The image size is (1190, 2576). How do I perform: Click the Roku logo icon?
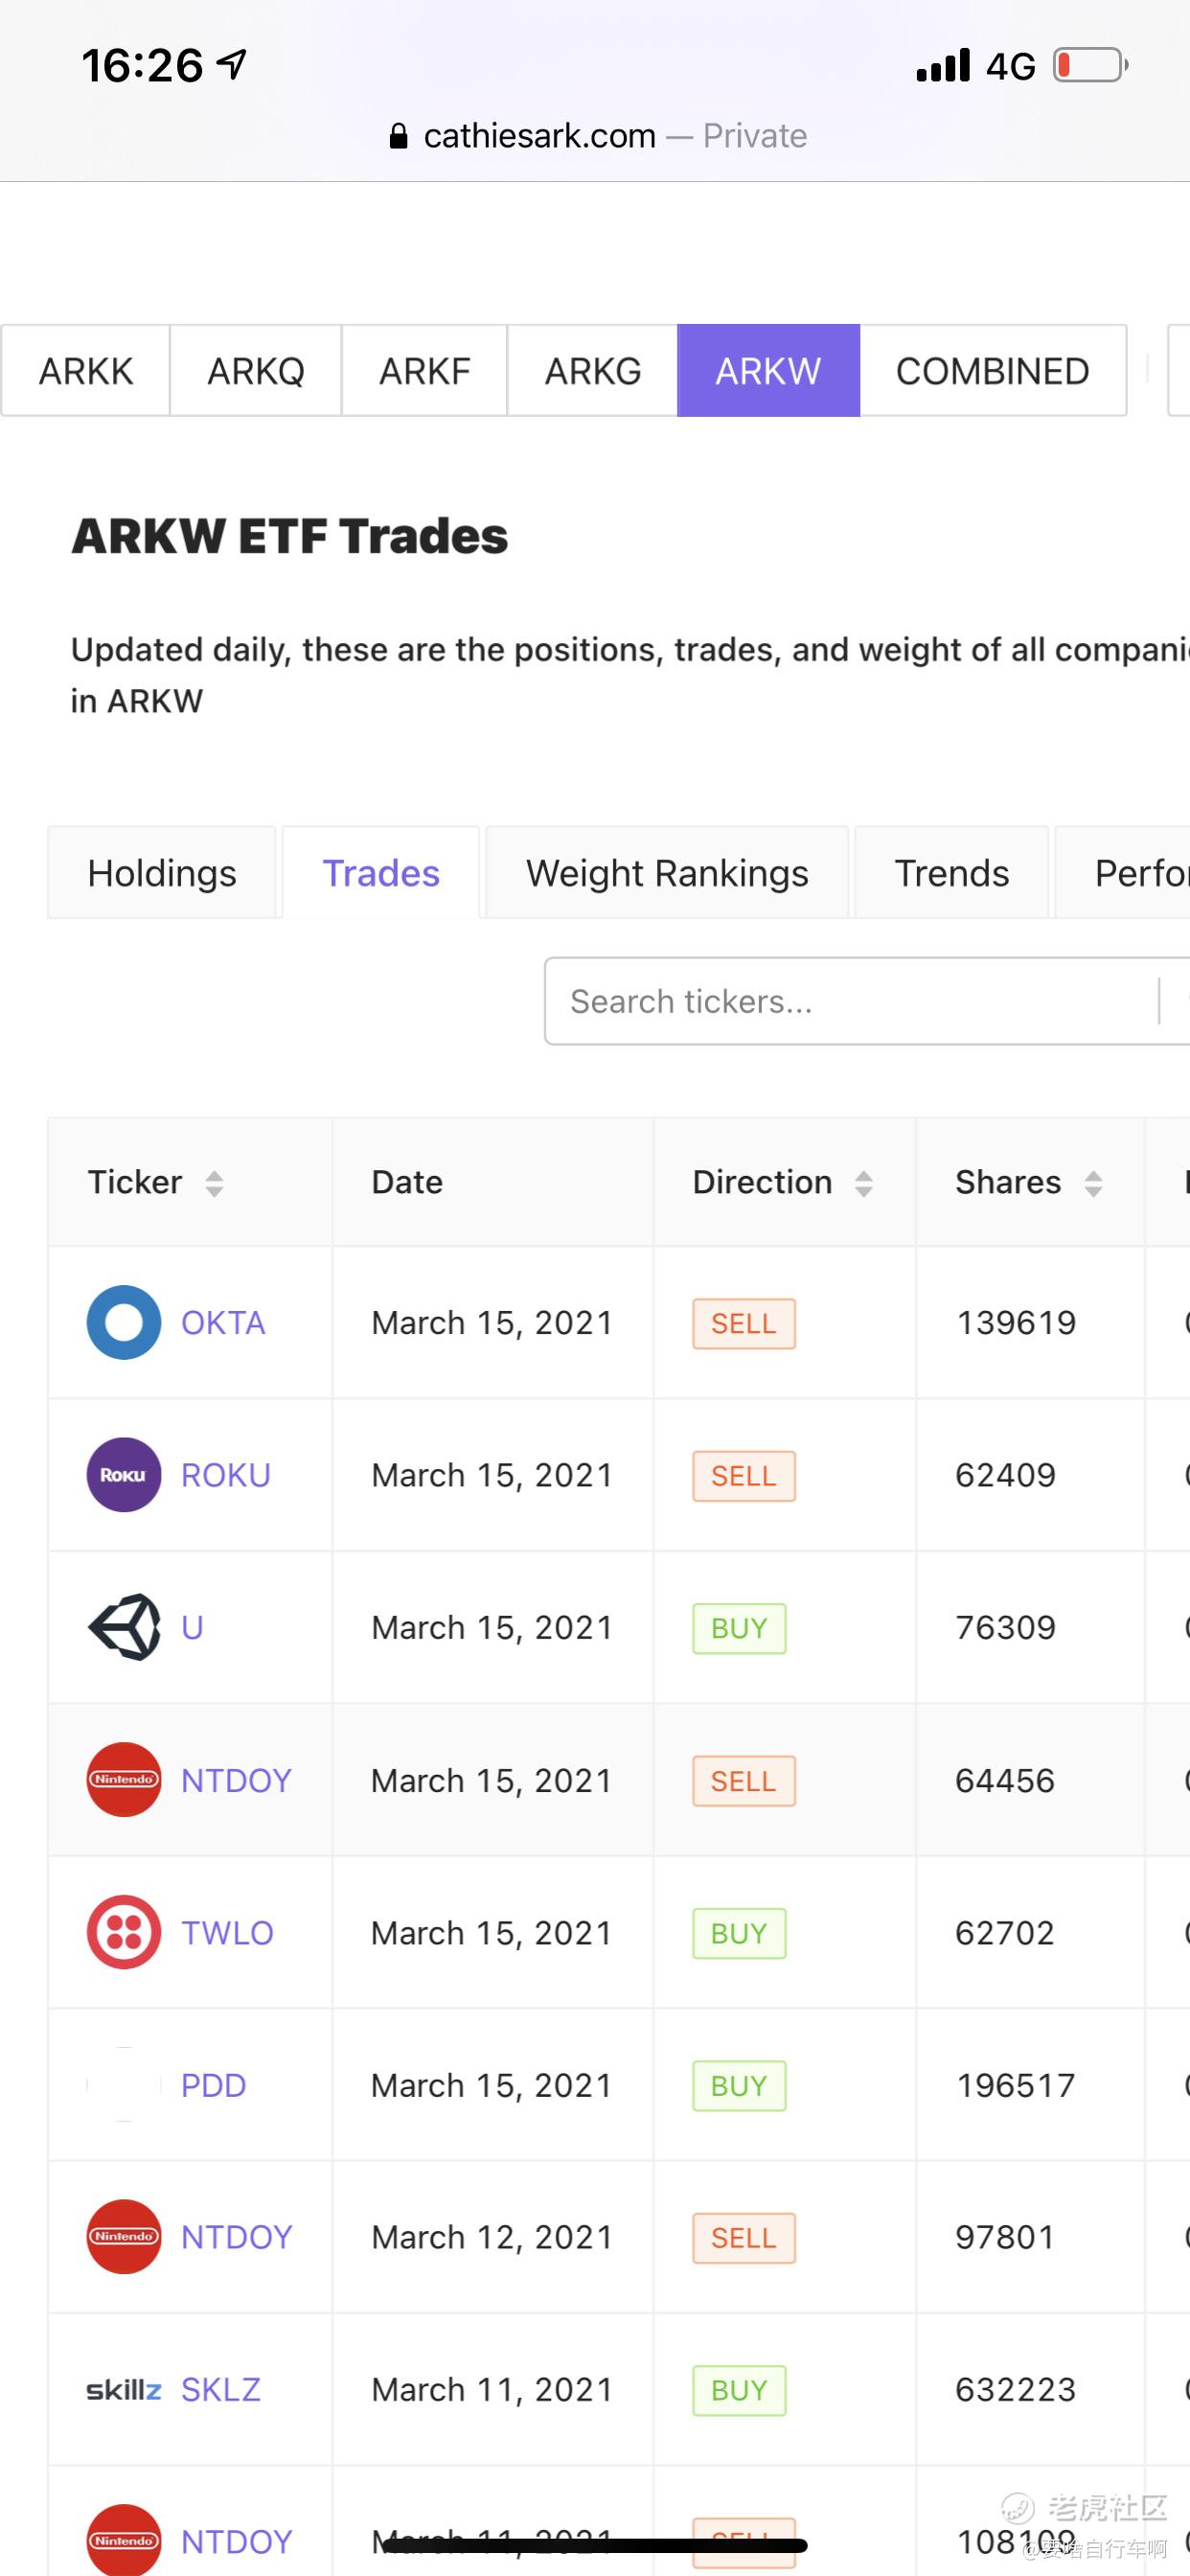pos(124,1475)
